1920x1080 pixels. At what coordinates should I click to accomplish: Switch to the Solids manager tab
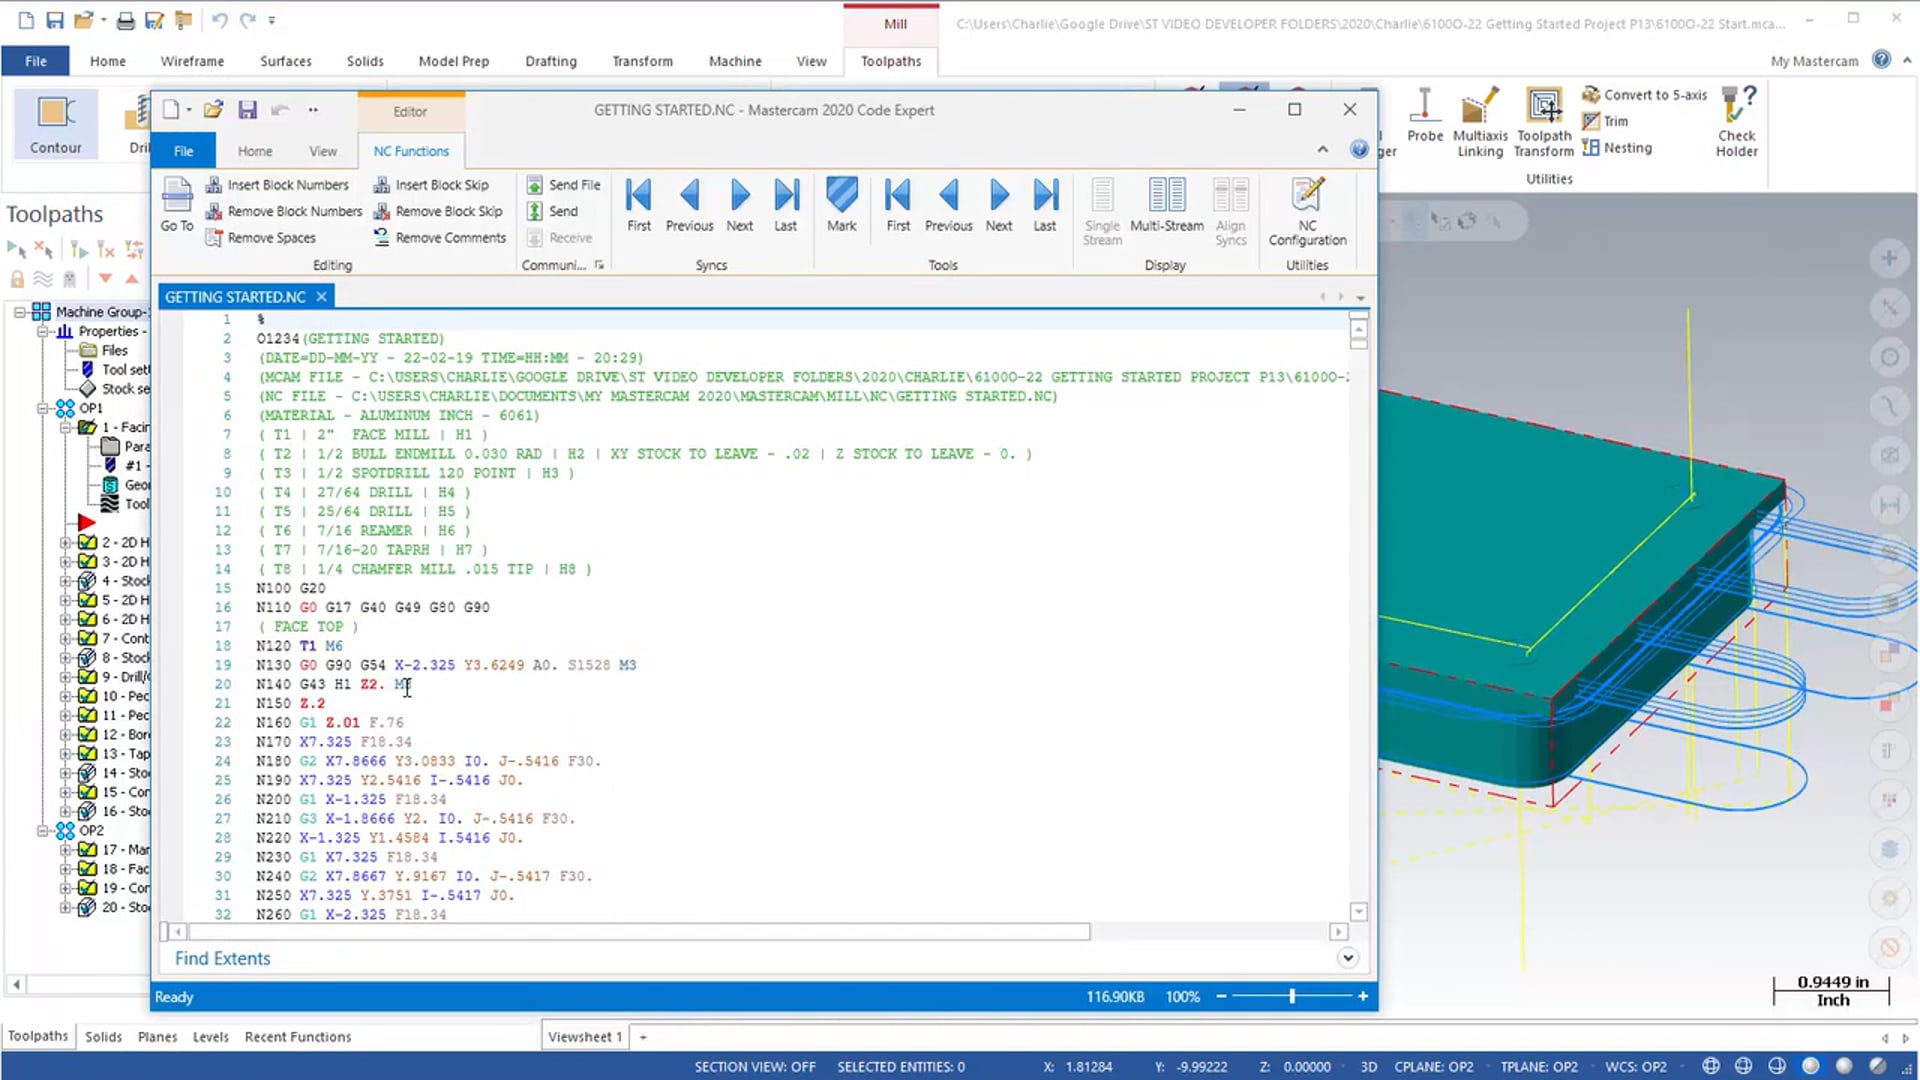click(103, 1037)
